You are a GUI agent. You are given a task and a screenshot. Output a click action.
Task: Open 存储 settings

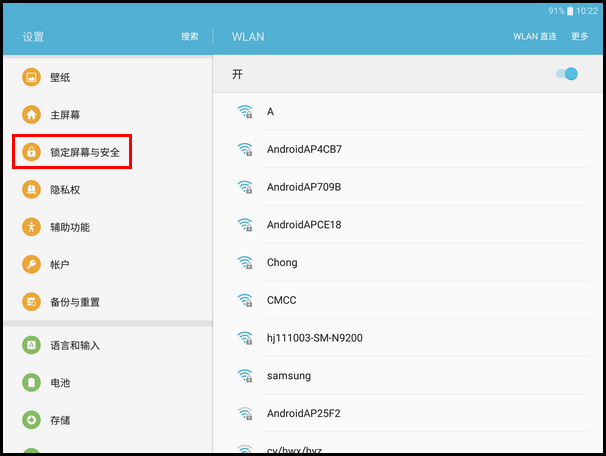pyautogui.click(x=108, y=420)
